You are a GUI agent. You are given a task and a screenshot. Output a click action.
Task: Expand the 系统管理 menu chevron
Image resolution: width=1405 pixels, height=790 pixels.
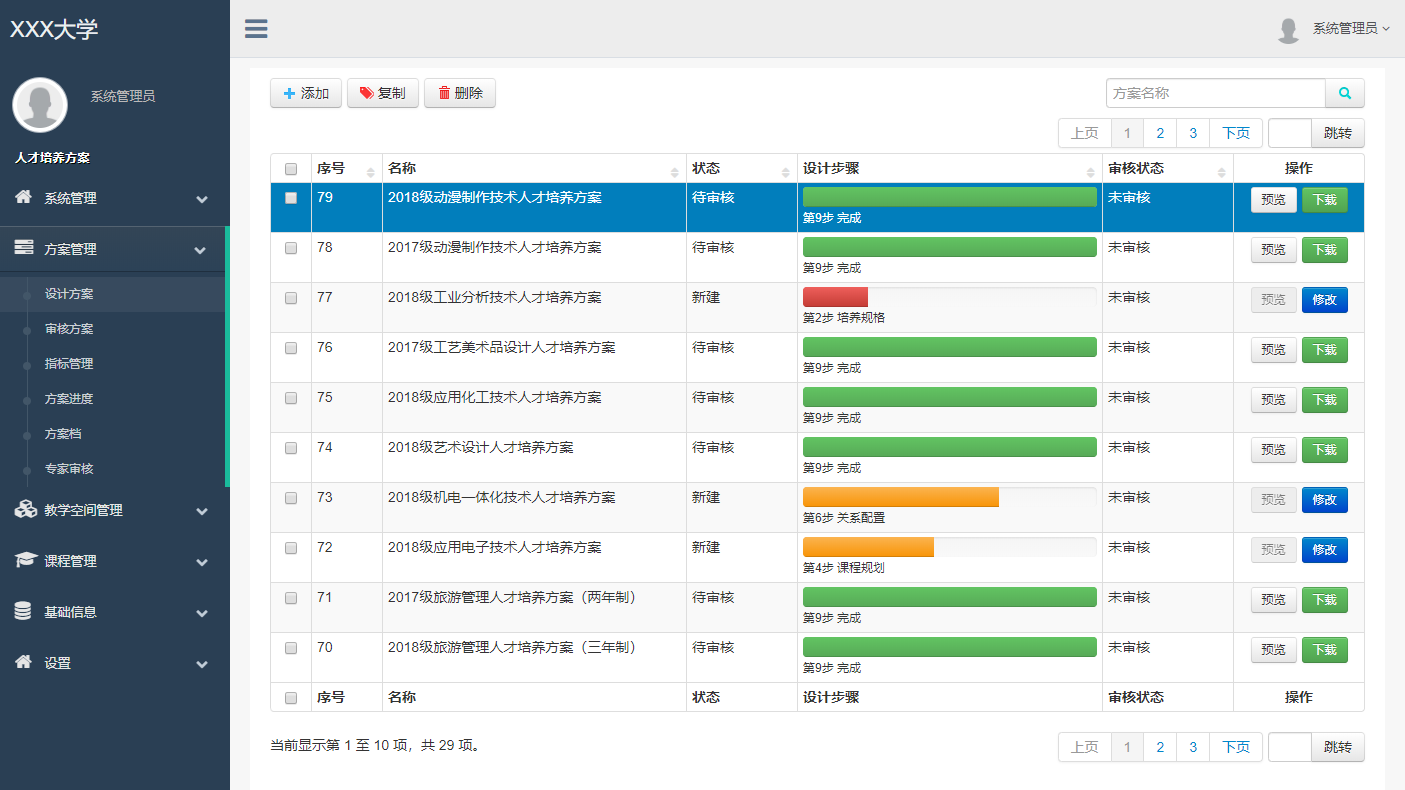pos(202,199)
